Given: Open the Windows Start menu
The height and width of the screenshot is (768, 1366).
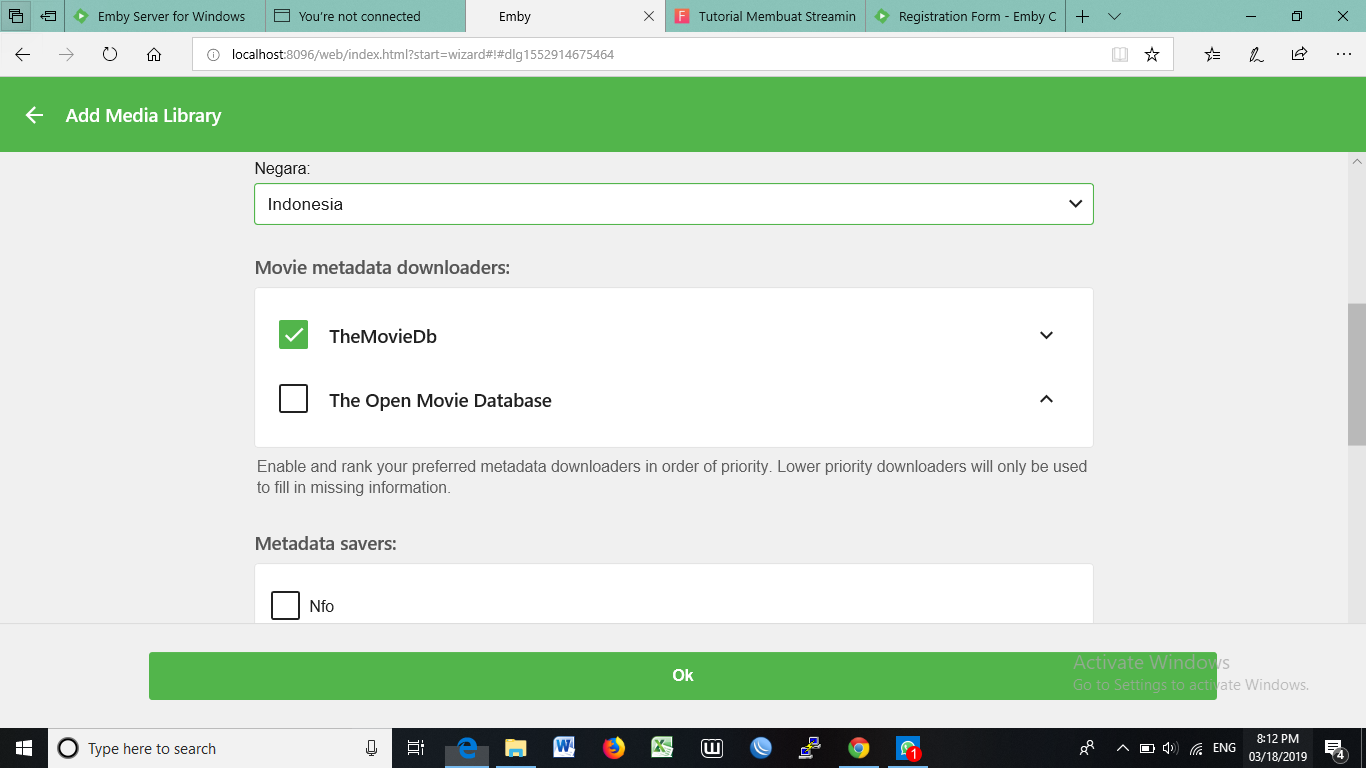Looking at the screenshot, I should [x=24, y=748].
